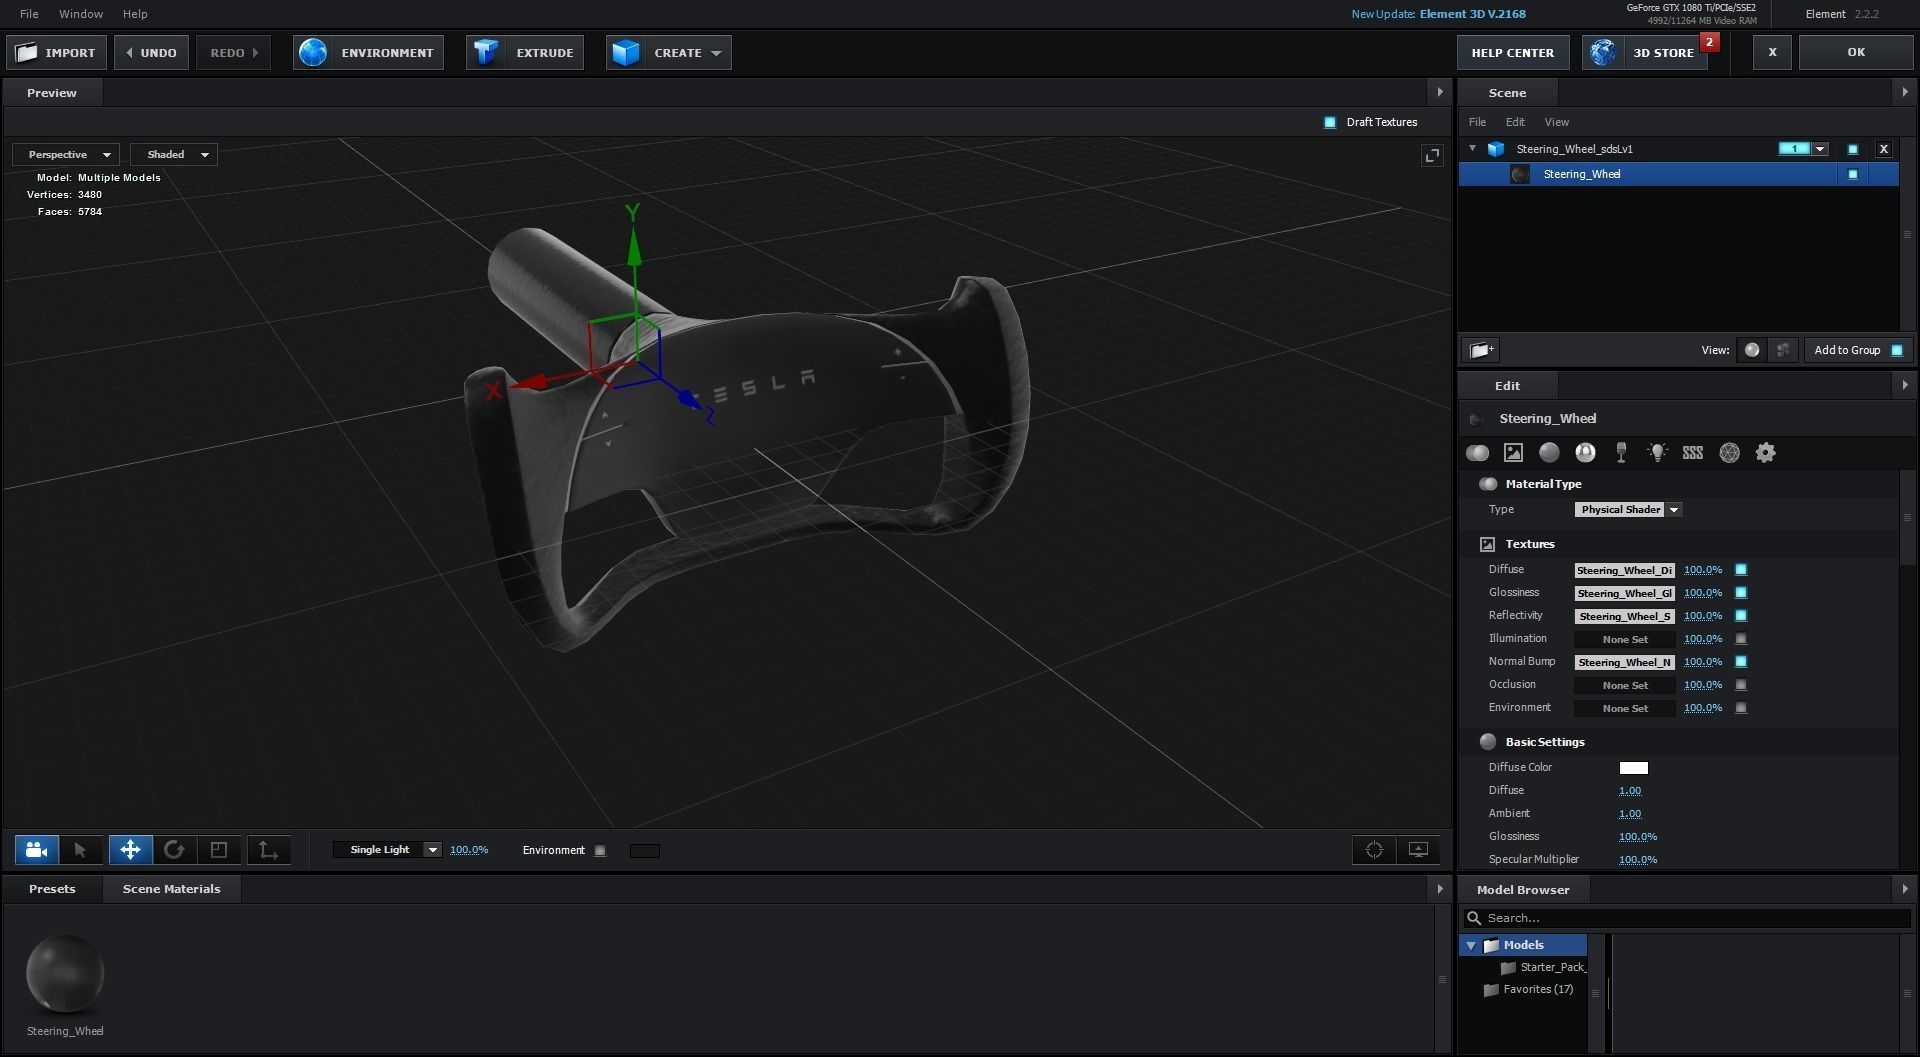This screenshot has width=1920, height=1057.
Task: Jump to Textures section icon
Action: pos(1513,453)
